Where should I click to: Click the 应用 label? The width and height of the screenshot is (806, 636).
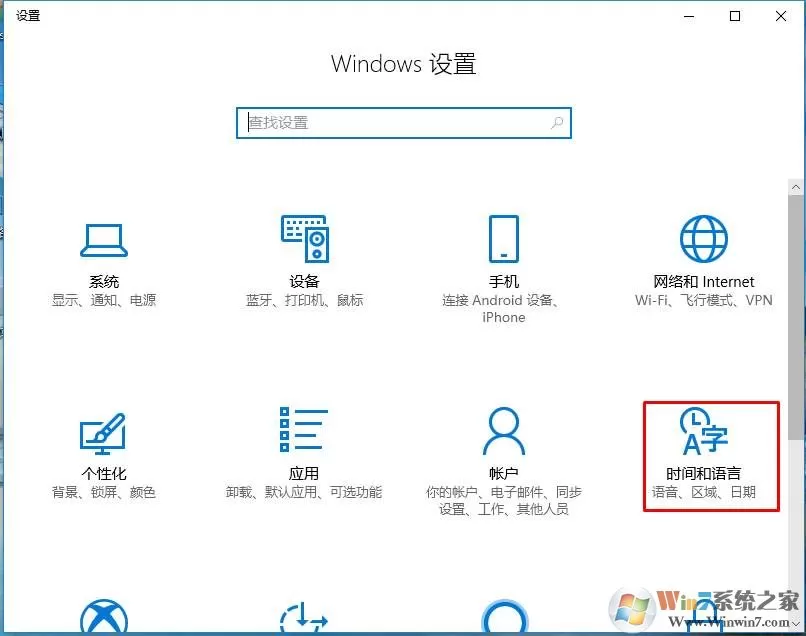(304, 473)
